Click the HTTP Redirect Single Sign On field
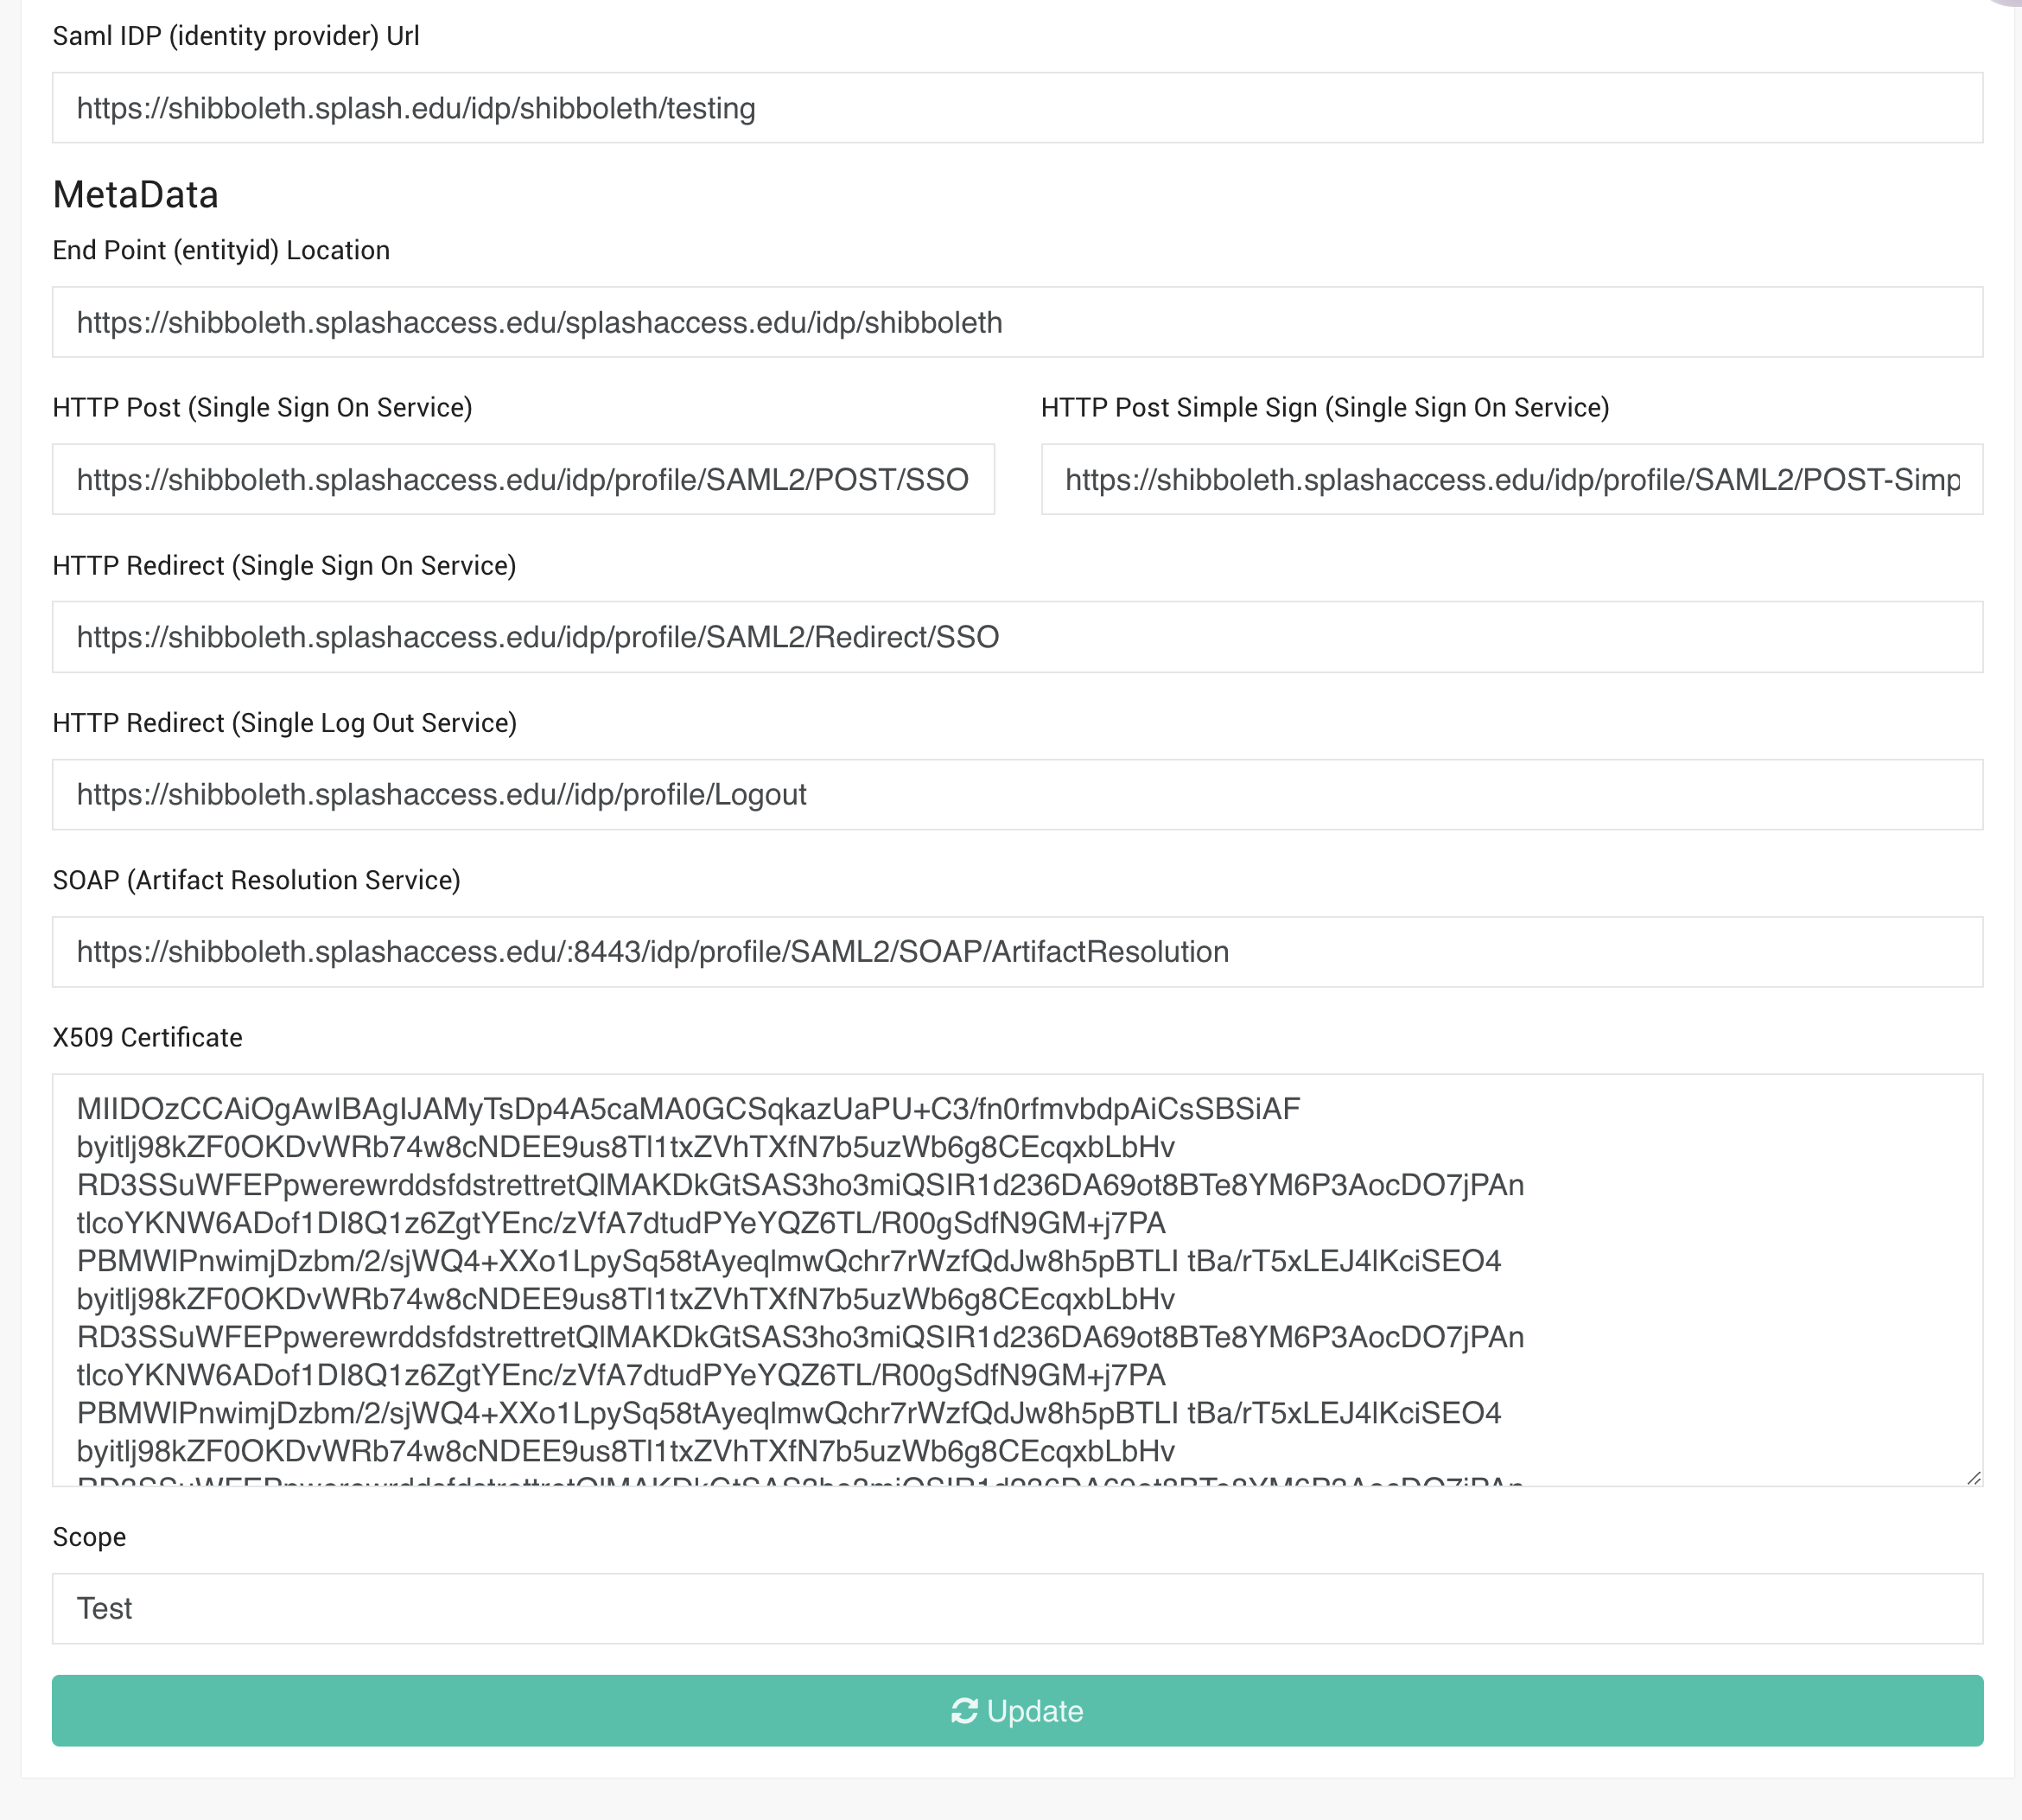The width and height of the screenshot is (2022, 1820). [x=1017, y=637]
